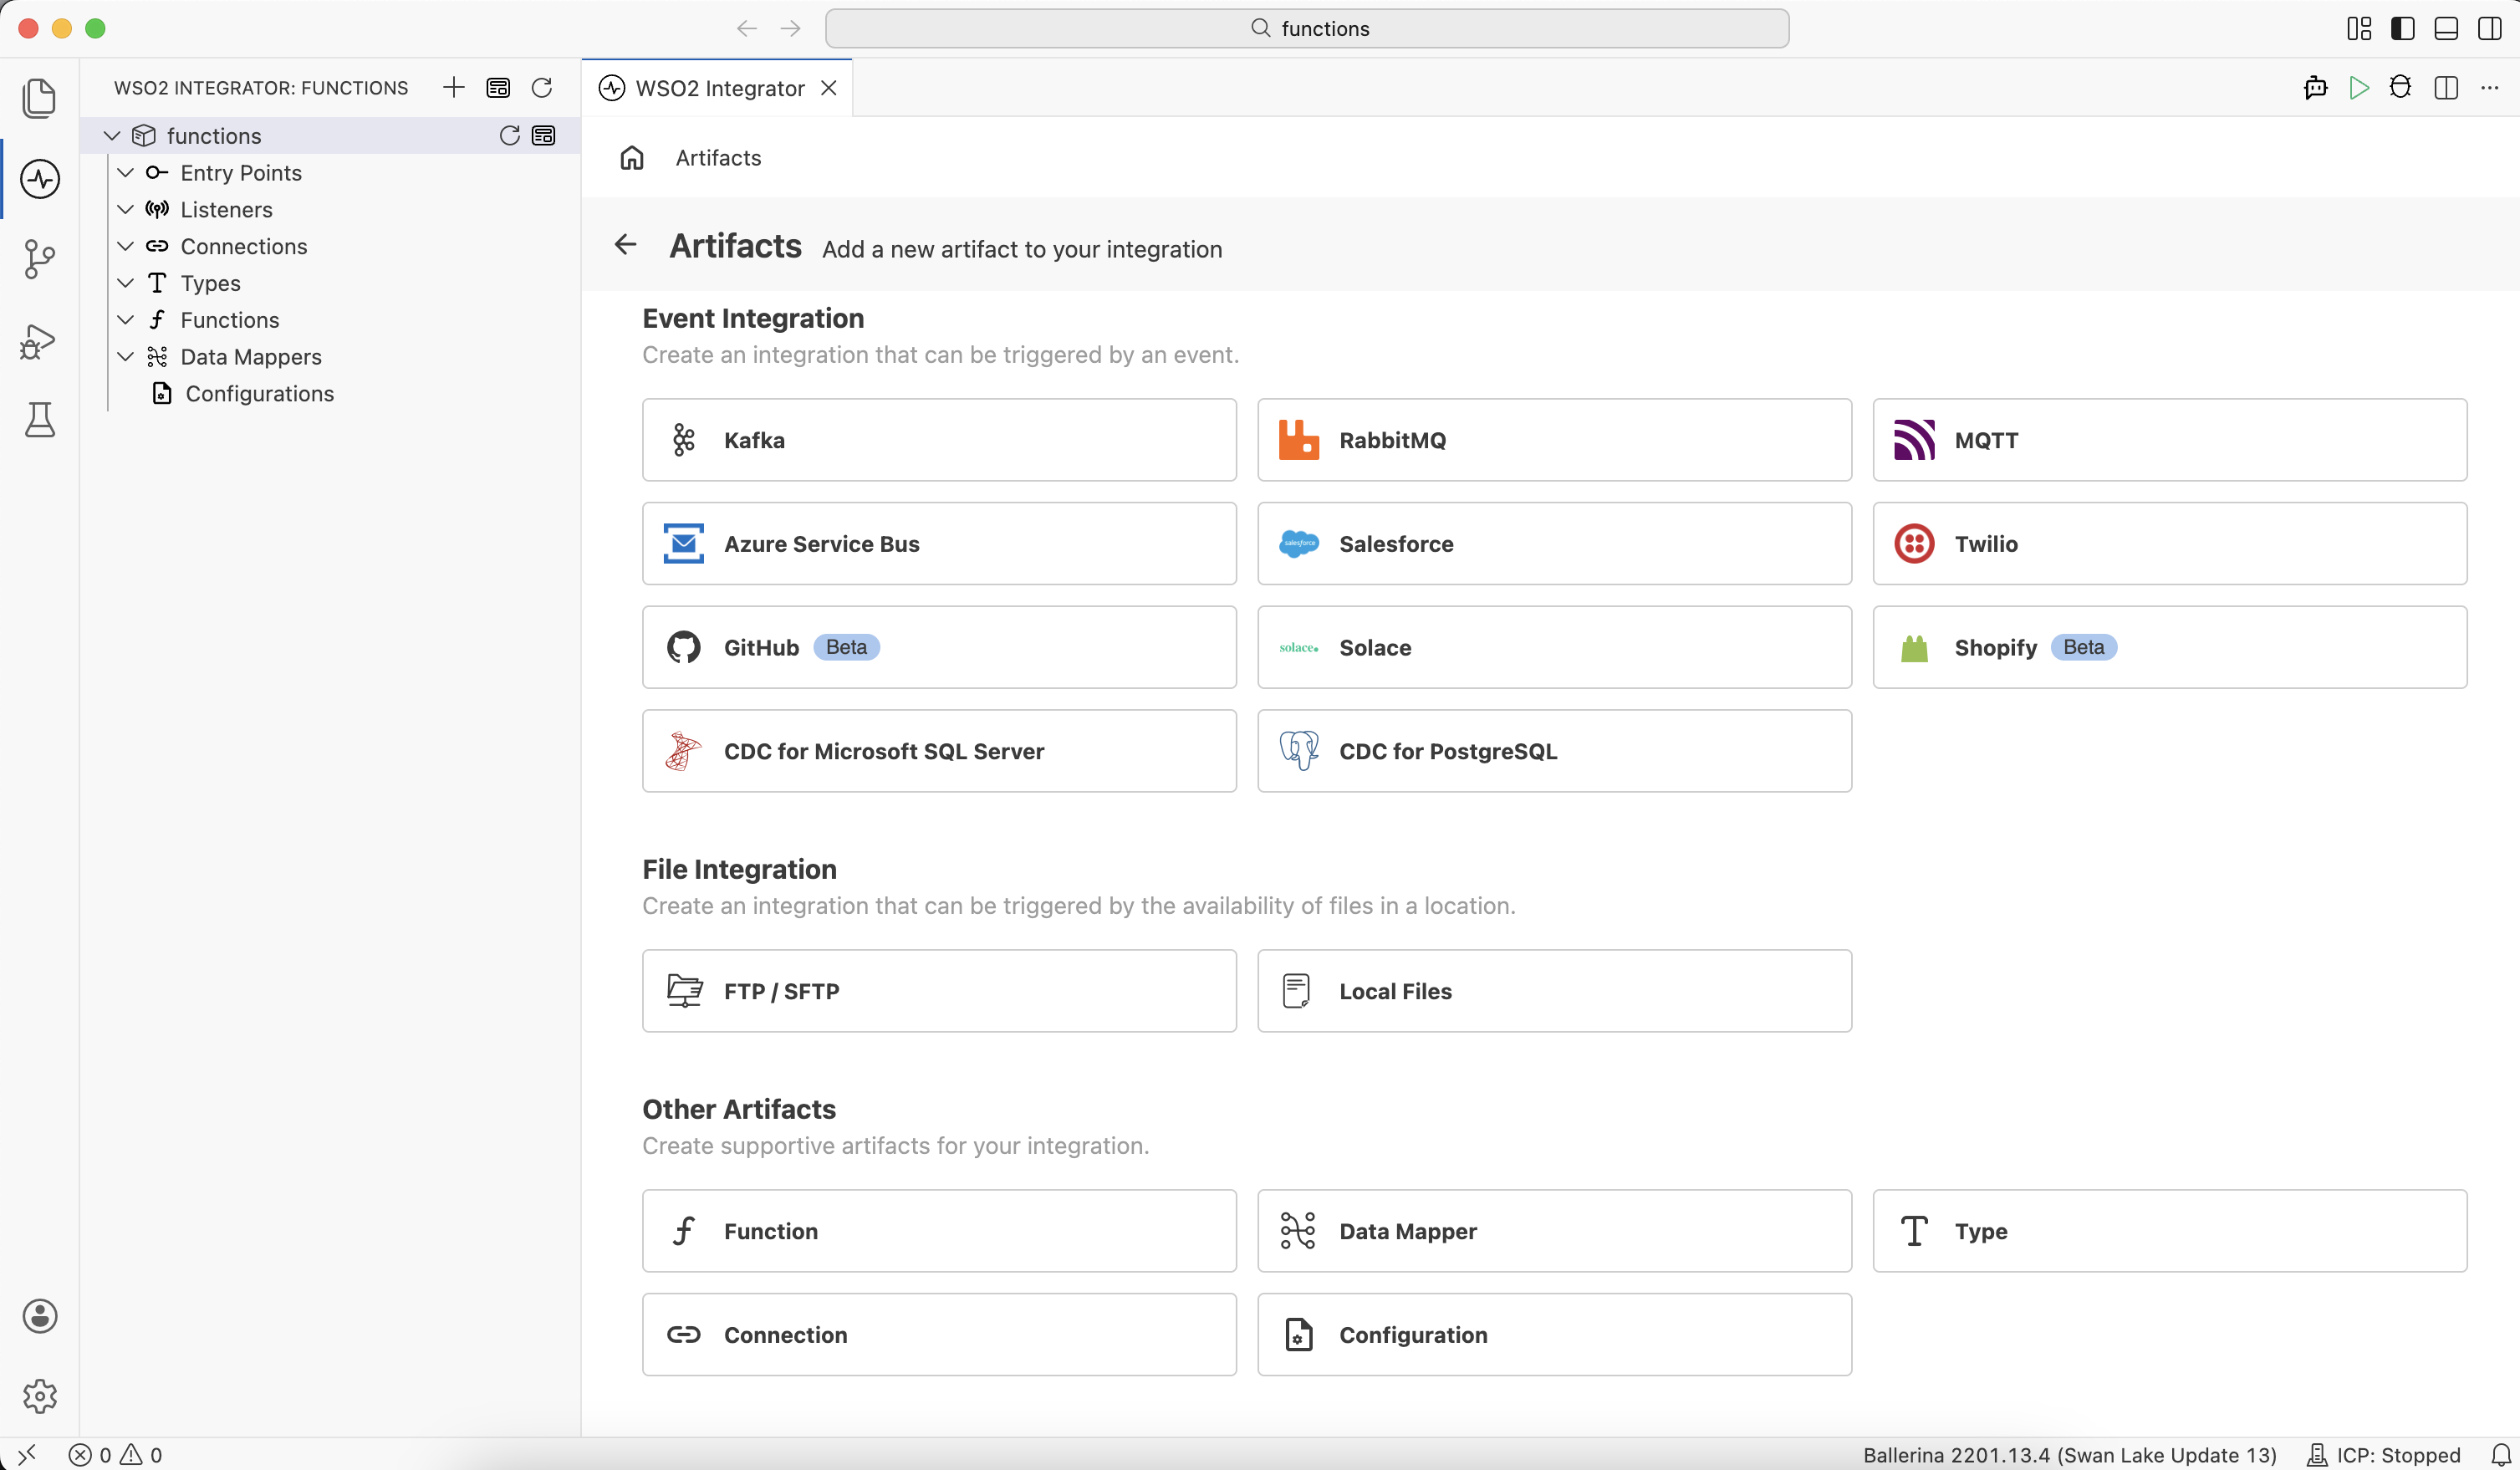This screenshot has width=2520, height=1470.
Task: Select the Solace card
Action: (x=1554, y=647)
